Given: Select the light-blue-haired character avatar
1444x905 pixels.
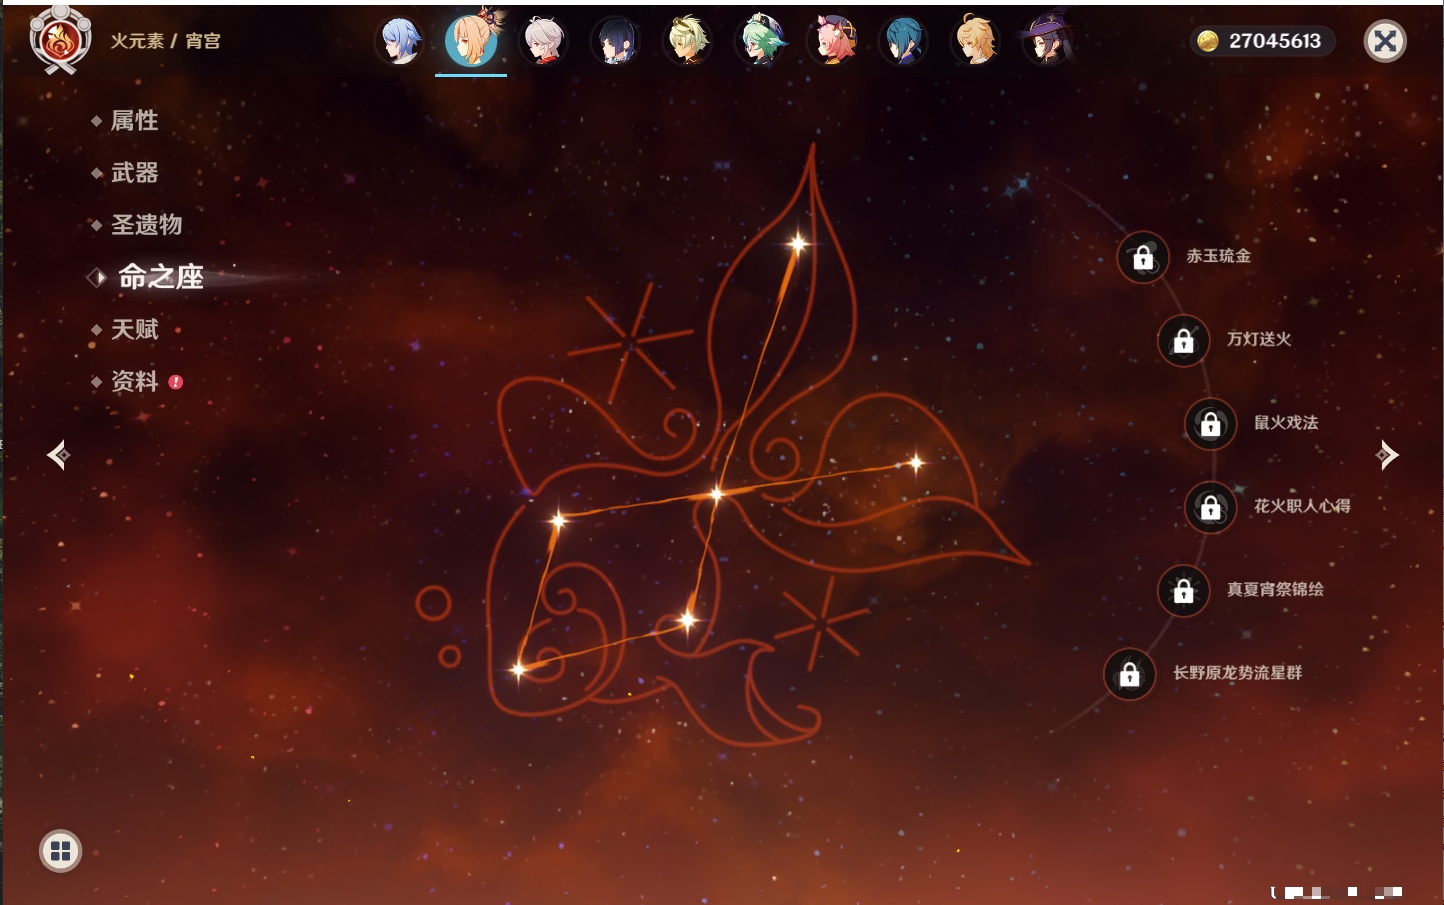Looking at the screenshot, I should pos(399,41).
